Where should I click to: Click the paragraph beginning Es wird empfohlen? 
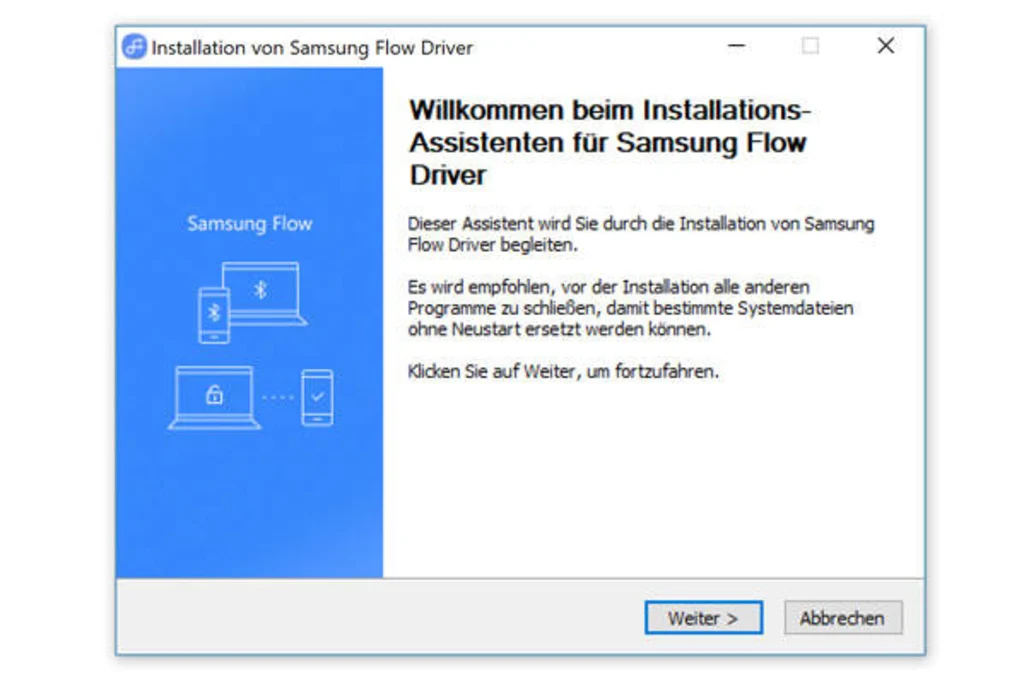coord(630,308)
